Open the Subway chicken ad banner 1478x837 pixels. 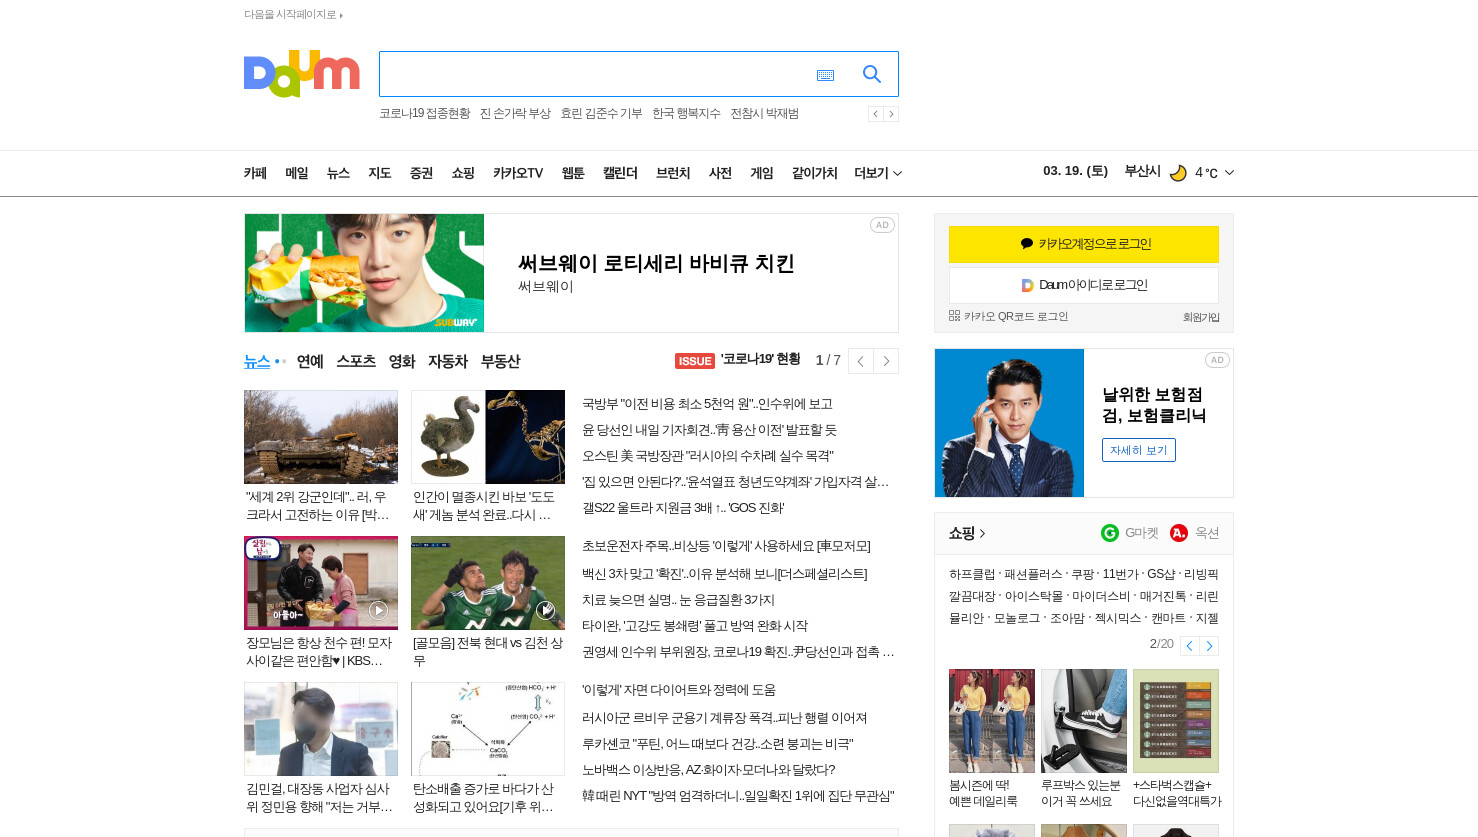pos(571,273)
